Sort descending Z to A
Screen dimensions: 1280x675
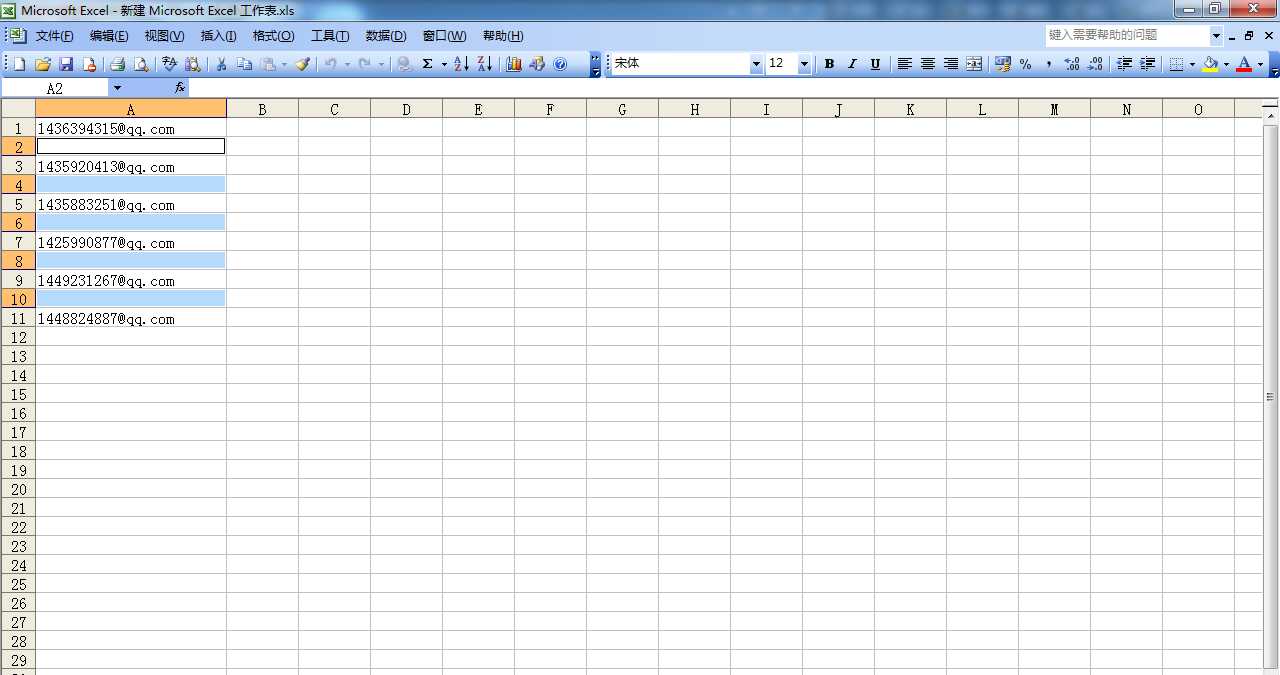pos(485,64)
